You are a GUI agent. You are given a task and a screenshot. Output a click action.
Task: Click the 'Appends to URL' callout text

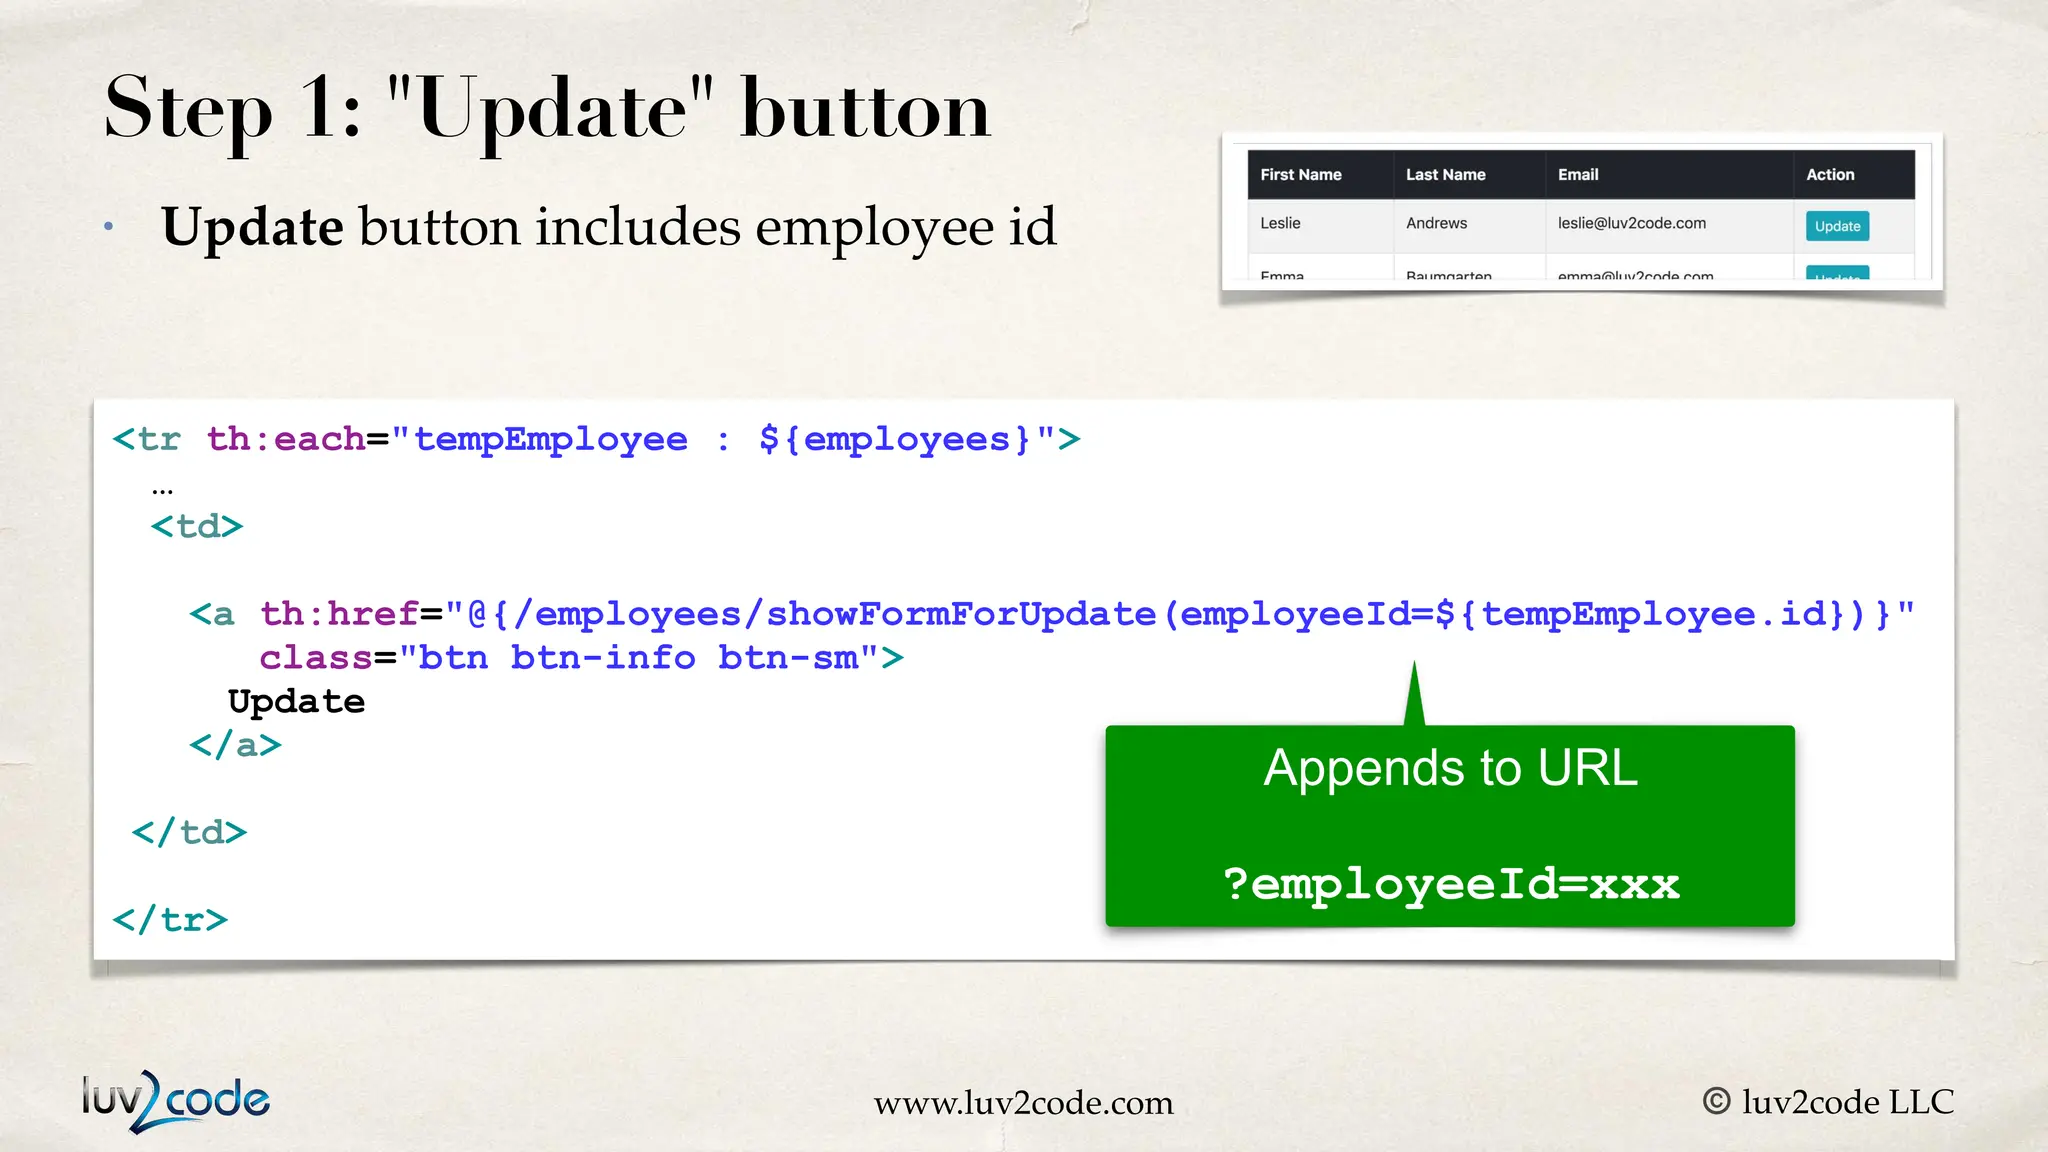[1450, 768]
